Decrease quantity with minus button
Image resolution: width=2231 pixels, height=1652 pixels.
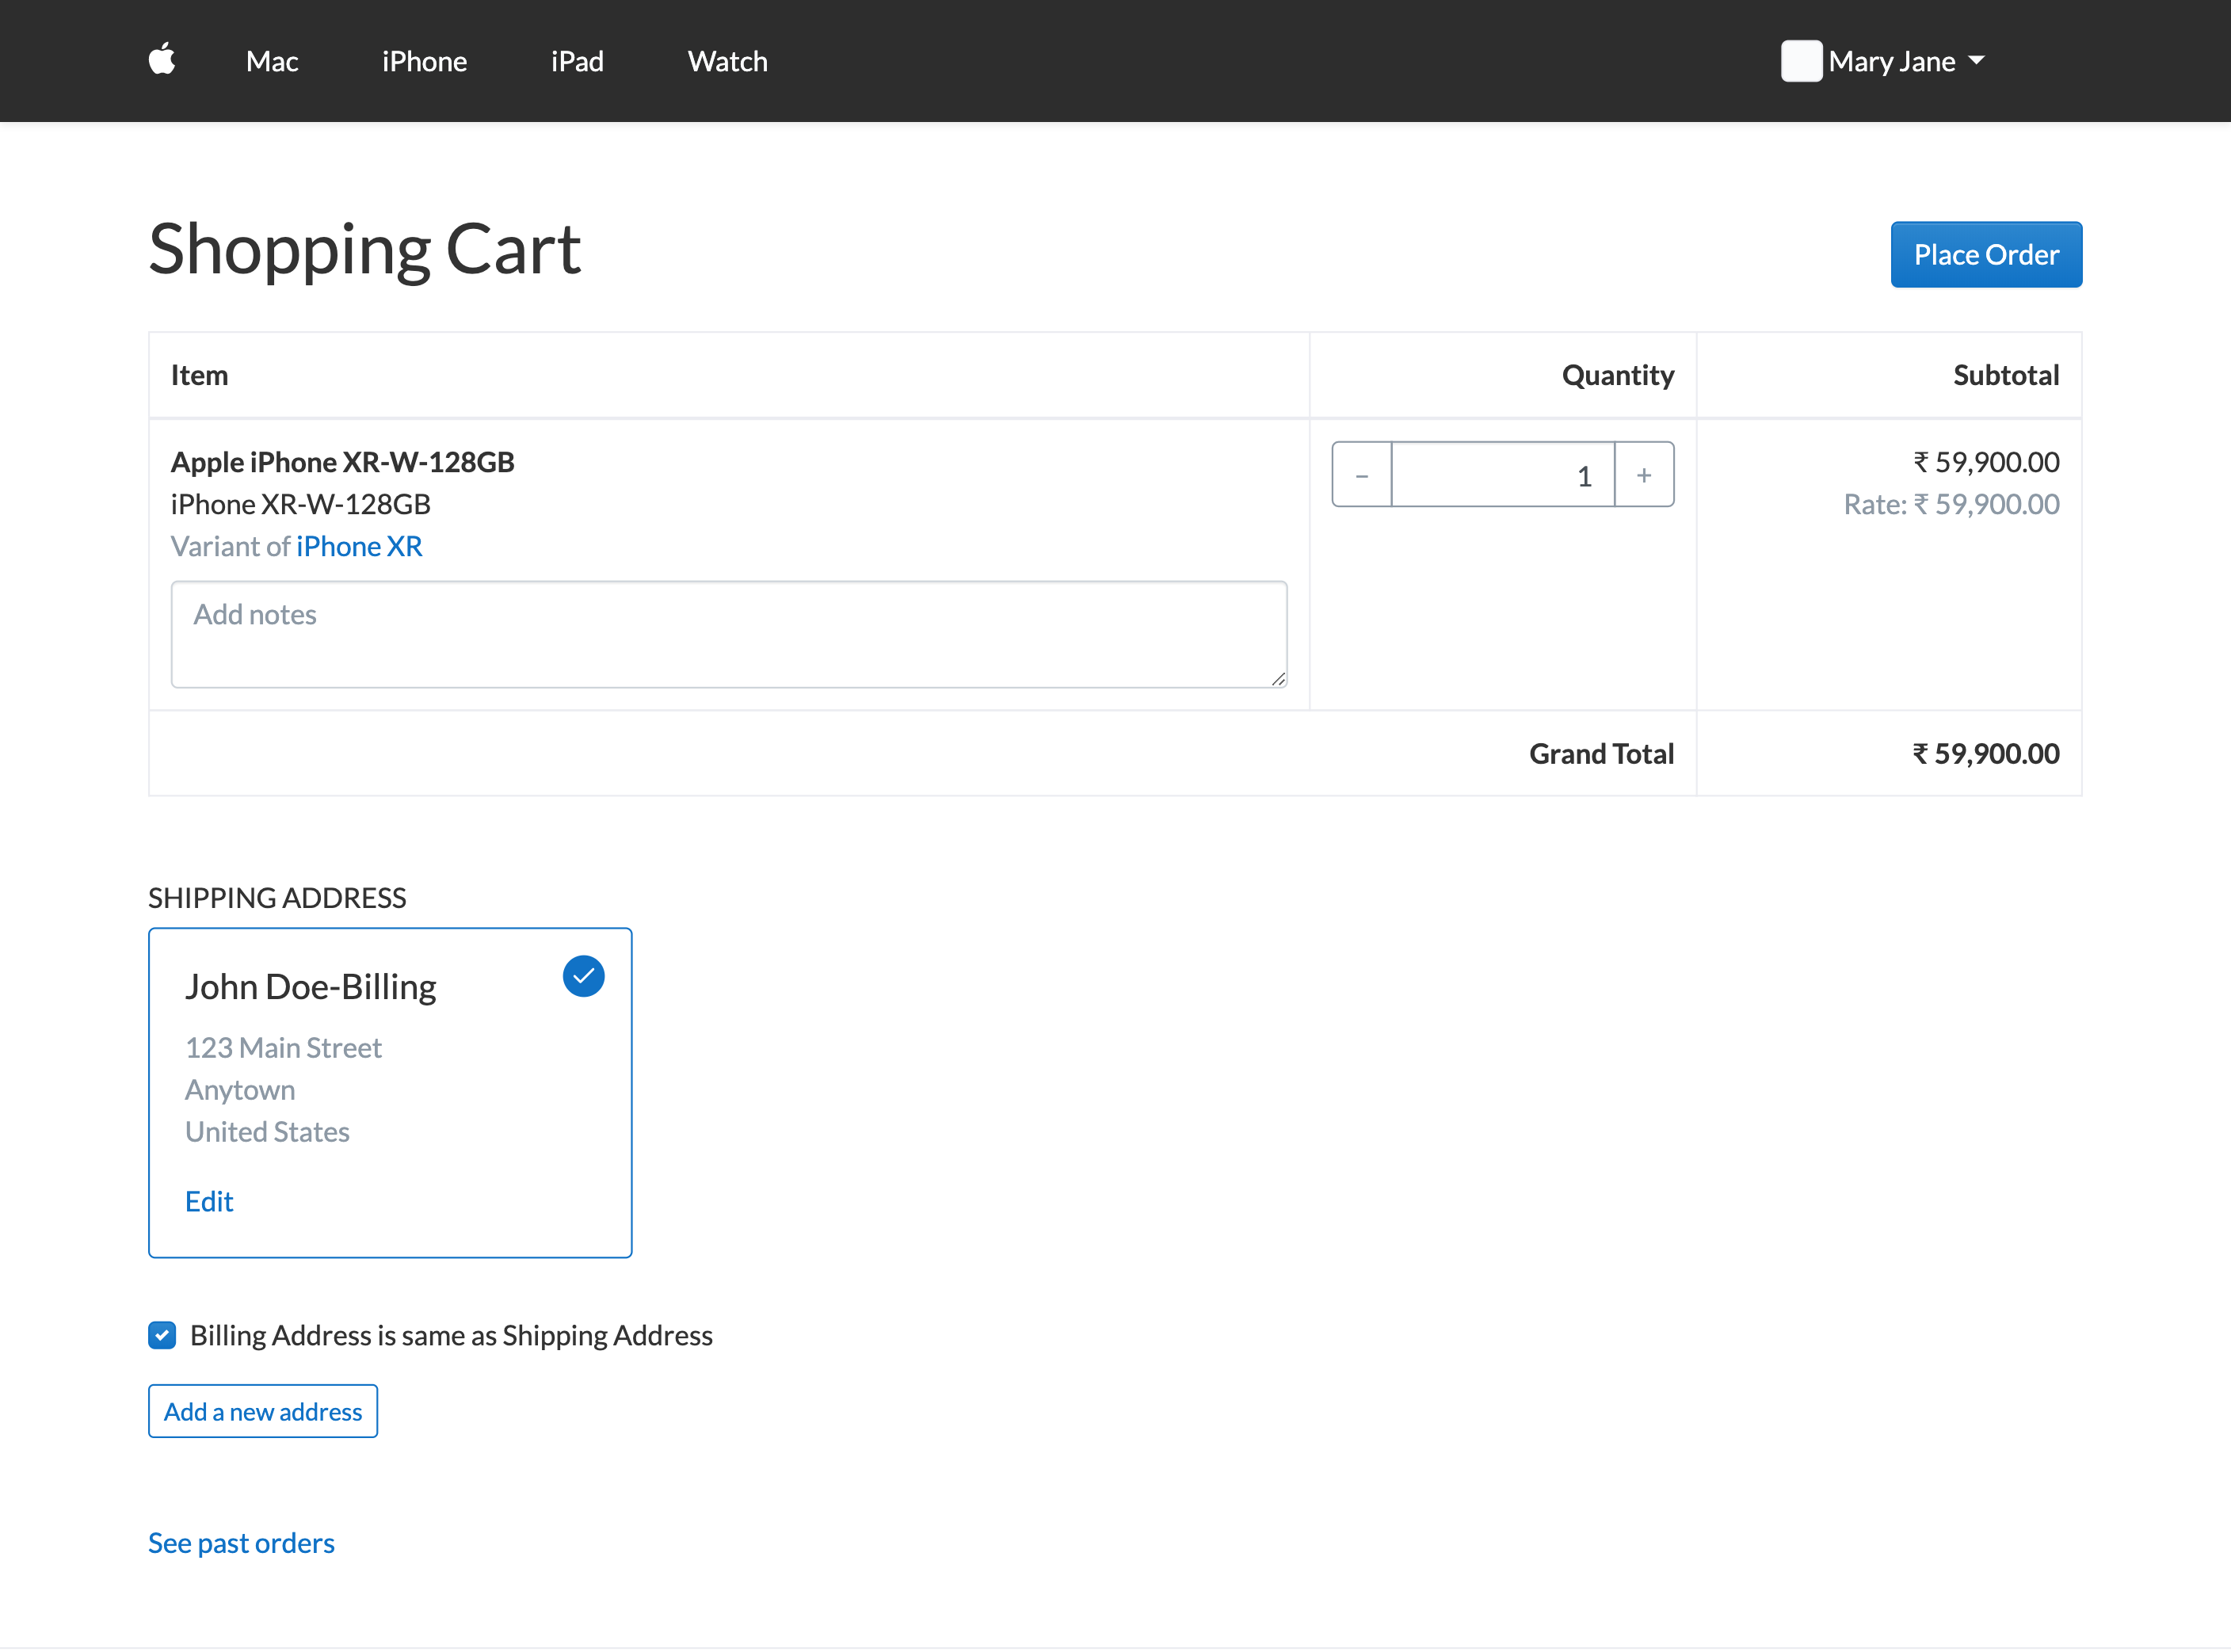click(x=1361, y=475)
